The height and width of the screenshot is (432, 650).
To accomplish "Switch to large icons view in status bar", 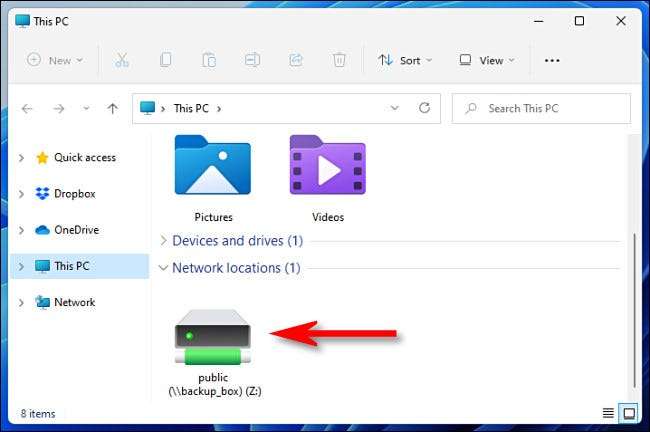I will coord(629,413).
